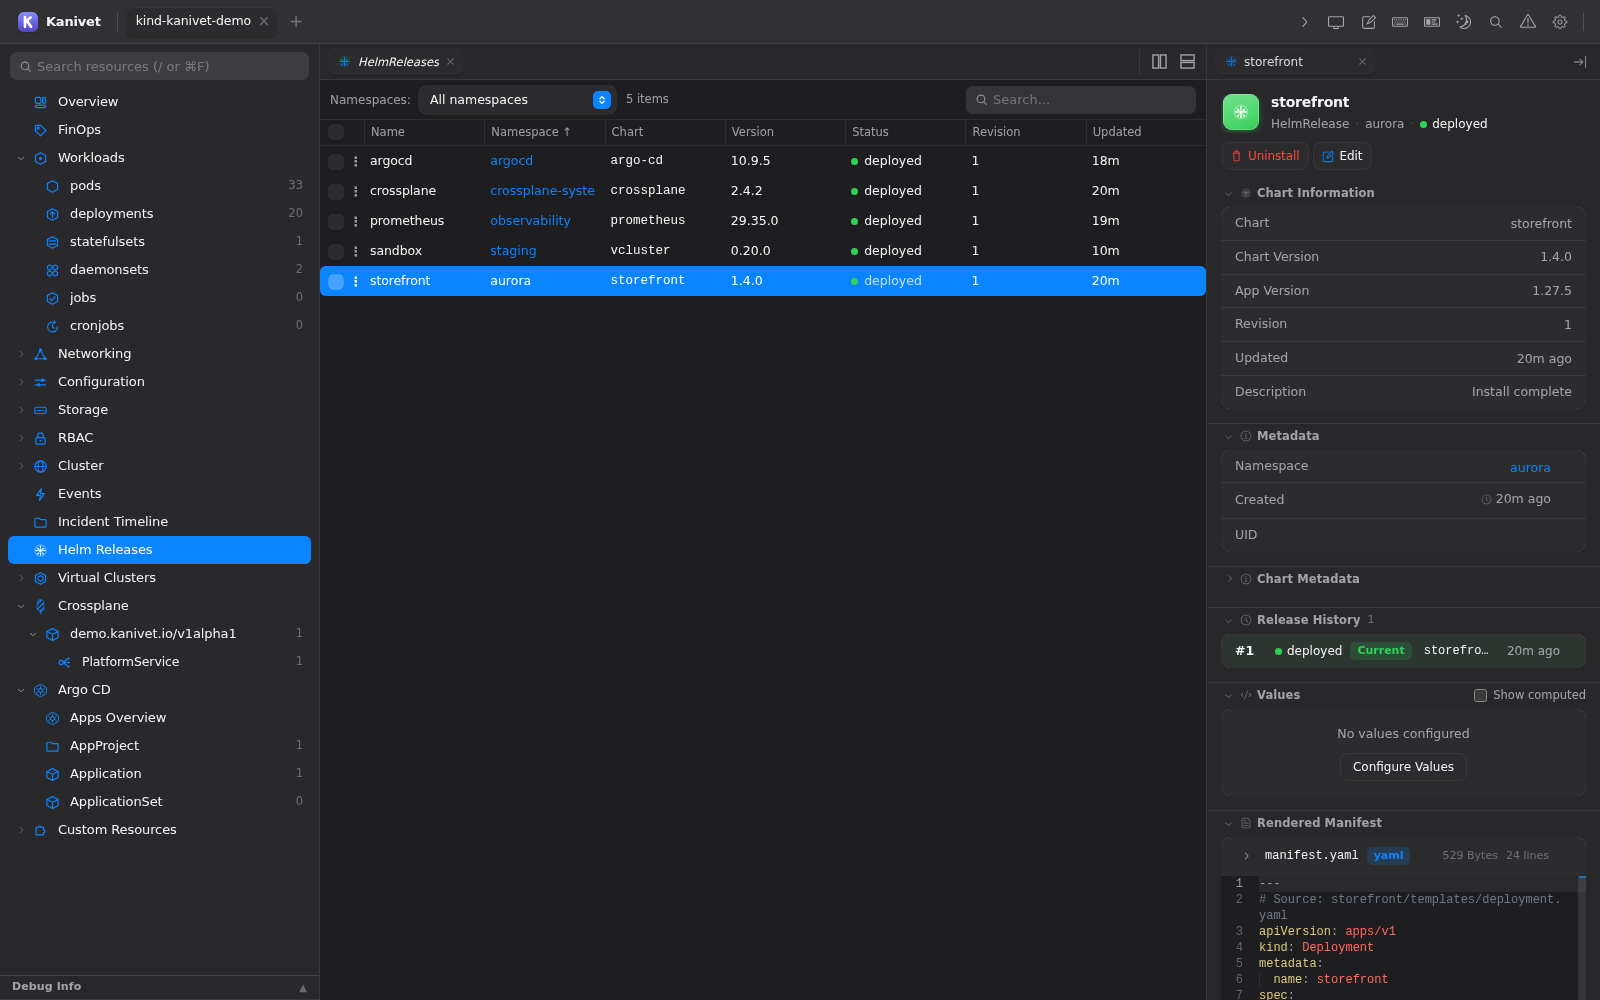The image size is (1600, 1000).
Task: Collapse the Workloads tree section
Action: click(21, 158)
